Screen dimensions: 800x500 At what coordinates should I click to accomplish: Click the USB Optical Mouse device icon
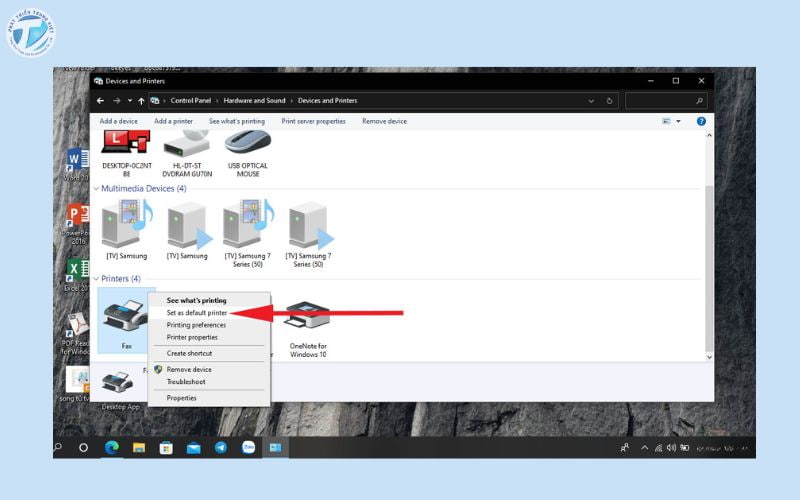click(247, 145)
